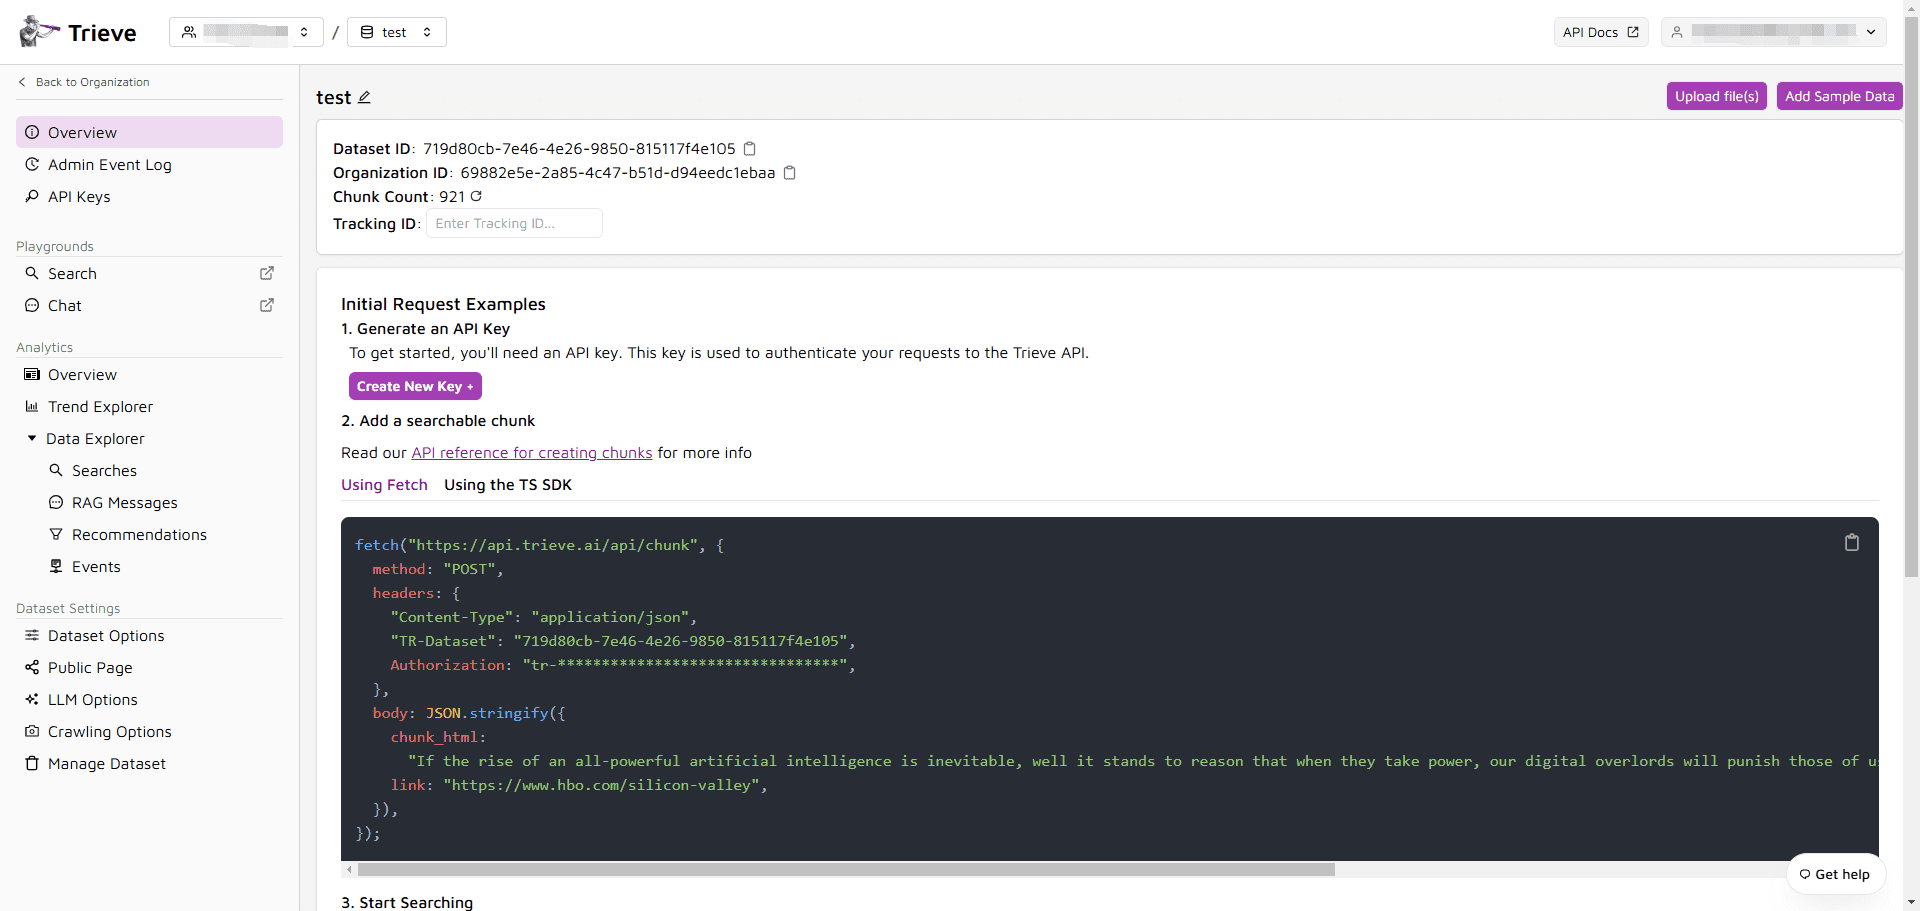Viewport: 1920px width, 911px height.
Task: Click the code block horizontal scrollbar
Action: (846, 870)
